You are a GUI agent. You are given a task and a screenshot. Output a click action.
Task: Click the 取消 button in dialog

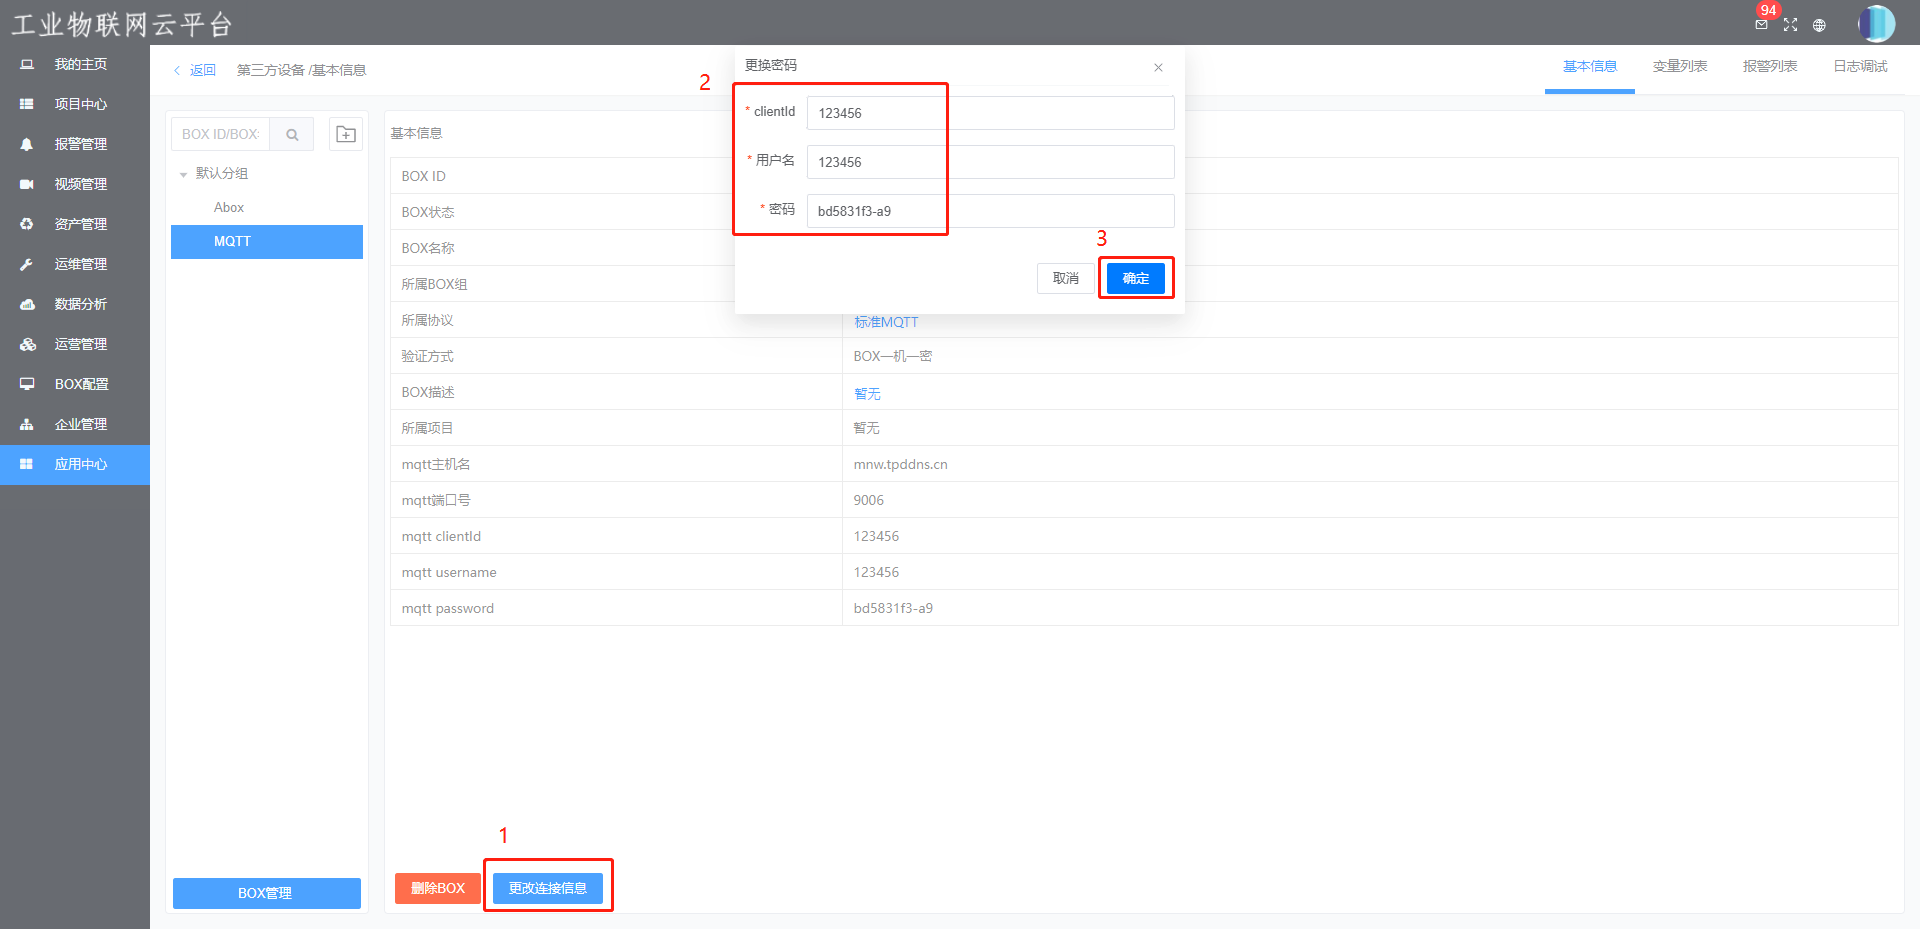[1065, 278]
